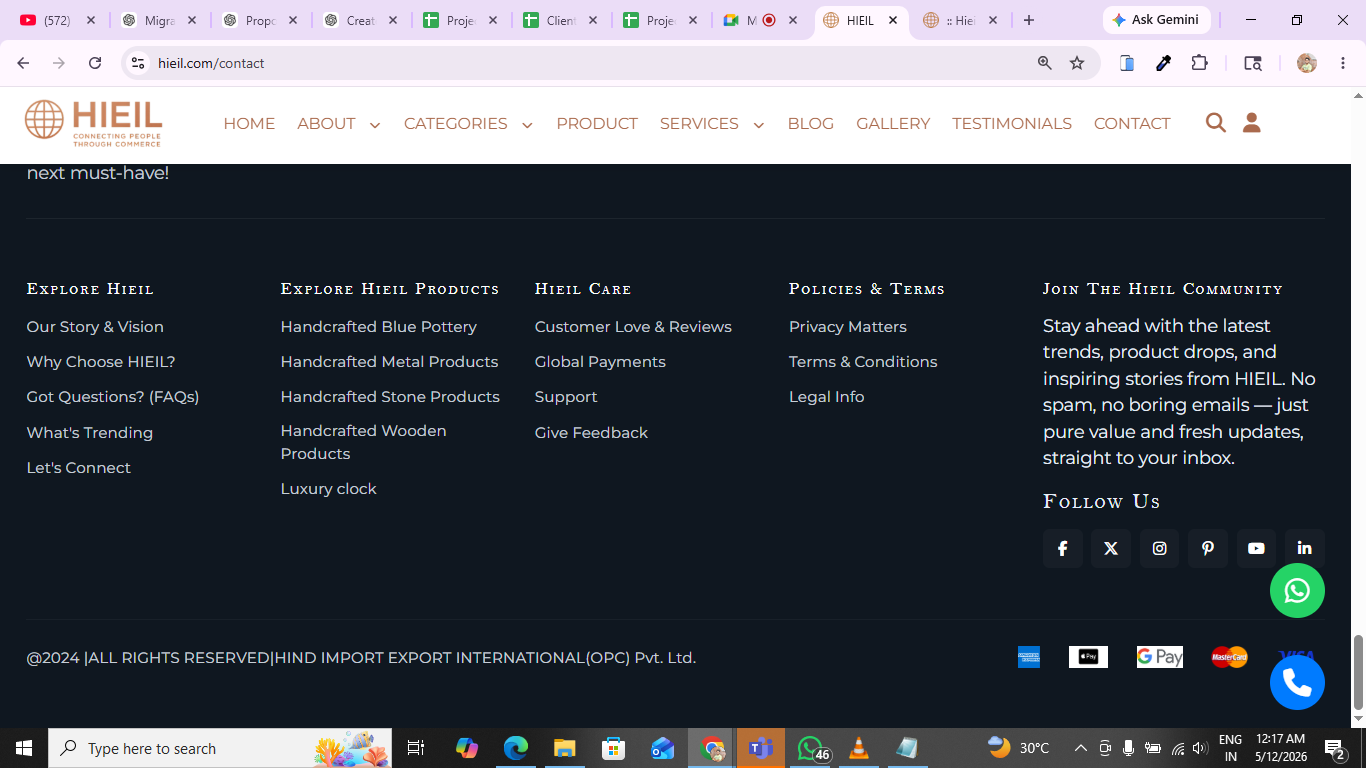Open Handcrafted Metal Products link

tap(389, 362)
